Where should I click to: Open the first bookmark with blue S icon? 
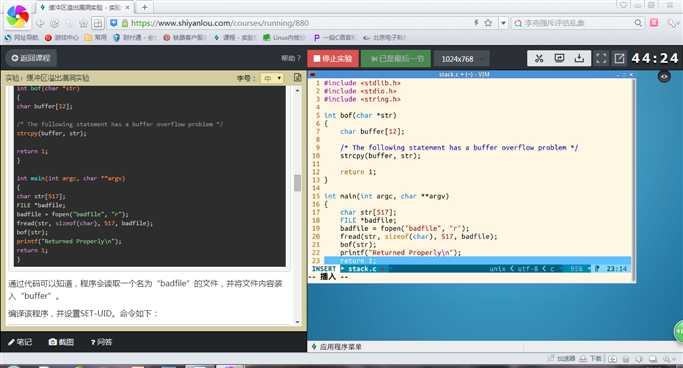(21, 37)
